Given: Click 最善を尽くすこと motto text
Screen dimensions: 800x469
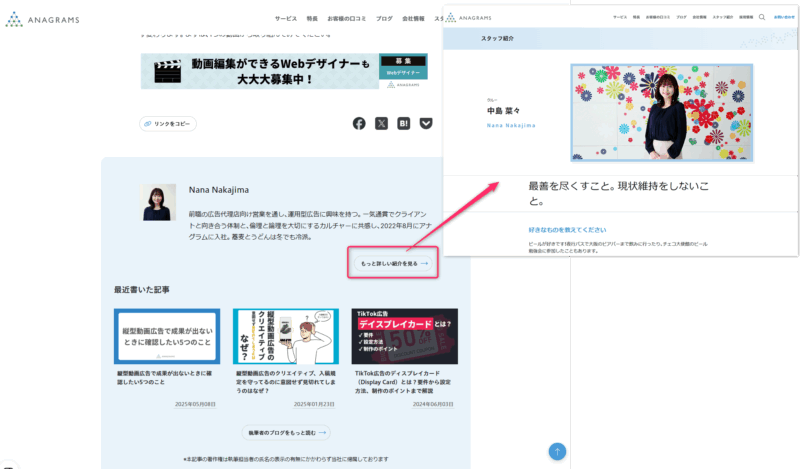Looking at the screenshot, I should (x=618, y=193).
